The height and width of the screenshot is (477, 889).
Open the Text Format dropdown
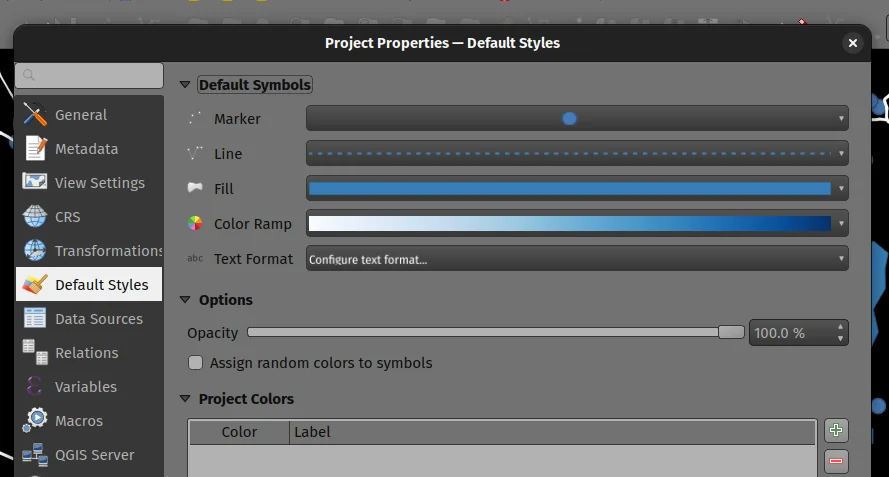coord(841,259)
